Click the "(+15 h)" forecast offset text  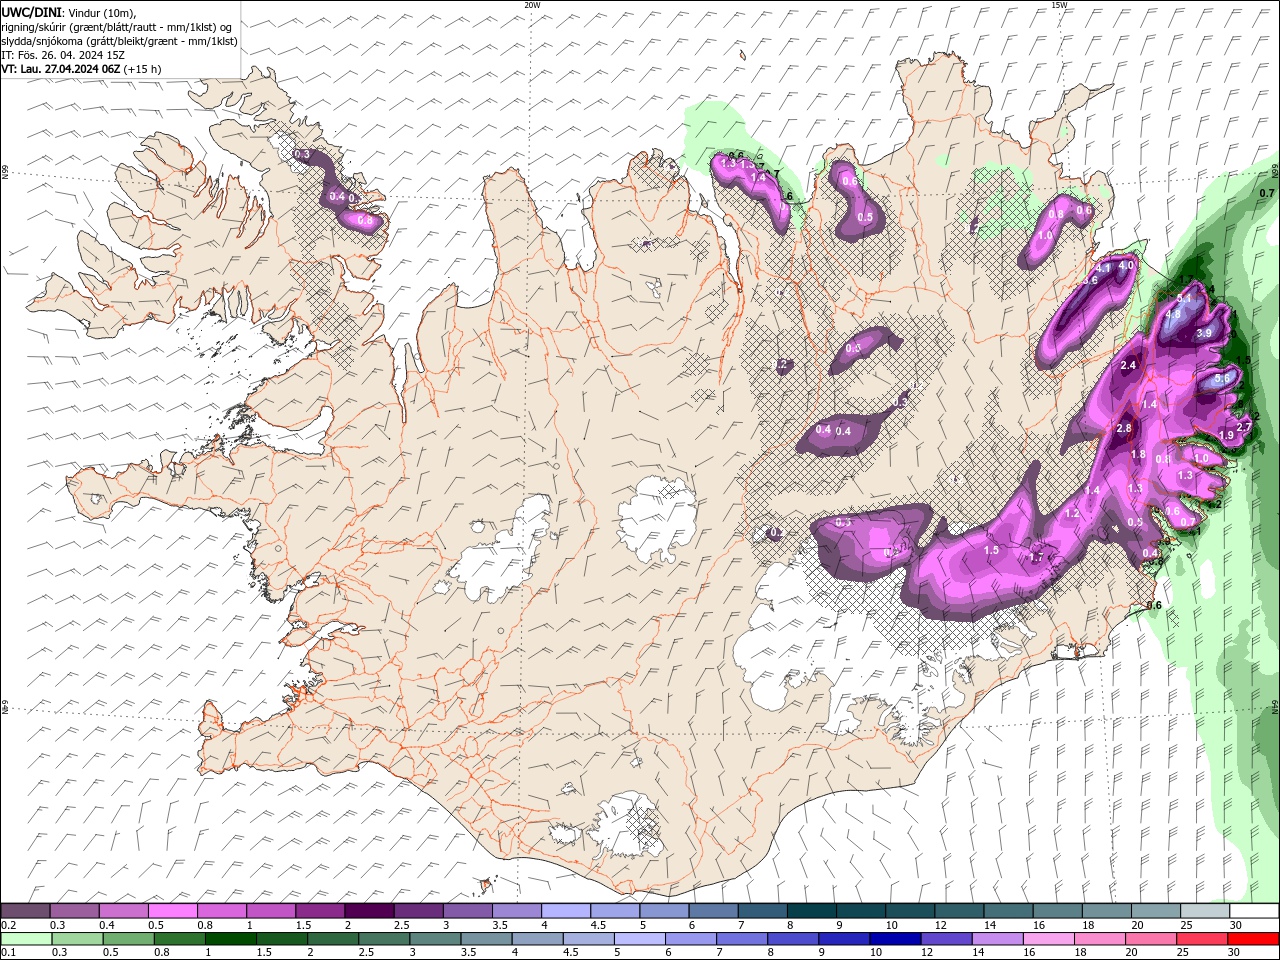click(142, 69)
